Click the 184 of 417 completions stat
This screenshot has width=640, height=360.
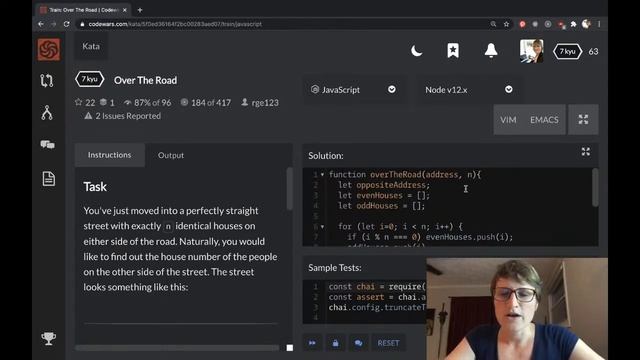click(x=206, y=102)
